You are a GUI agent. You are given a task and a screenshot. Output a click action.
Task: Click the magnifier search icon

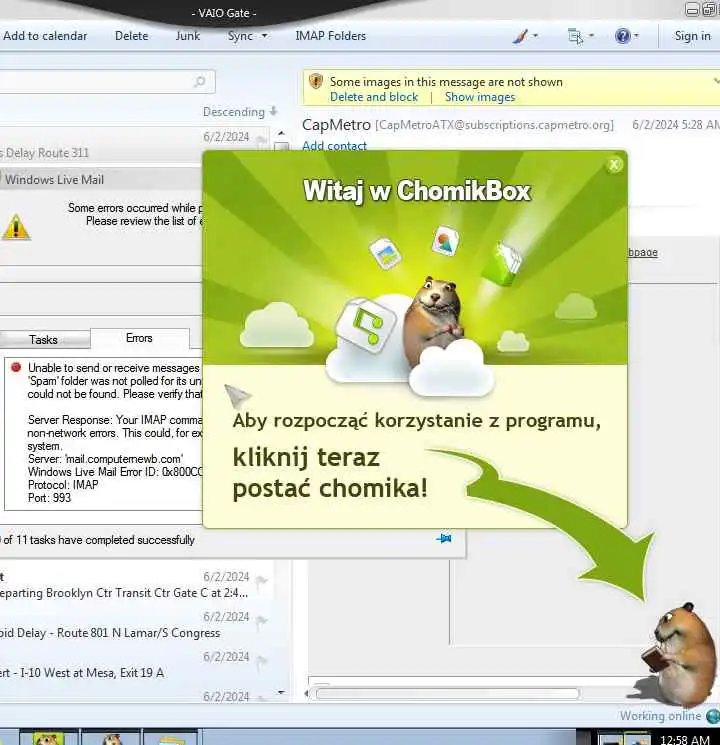point(200,82)
